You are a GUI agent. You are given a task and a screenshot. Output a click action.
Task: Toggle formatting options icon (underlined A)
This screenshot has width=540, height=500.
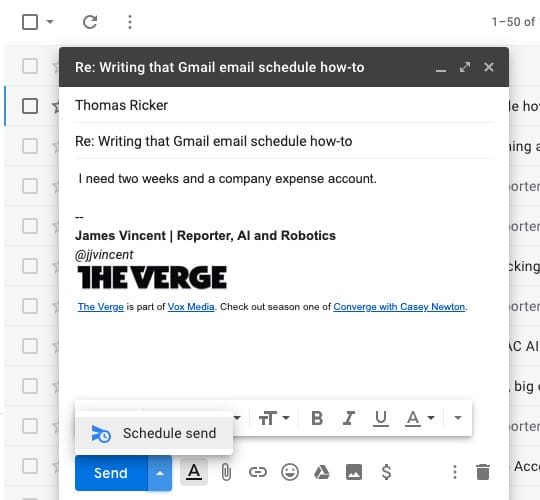pyautogui.click(x=194, y=472)
